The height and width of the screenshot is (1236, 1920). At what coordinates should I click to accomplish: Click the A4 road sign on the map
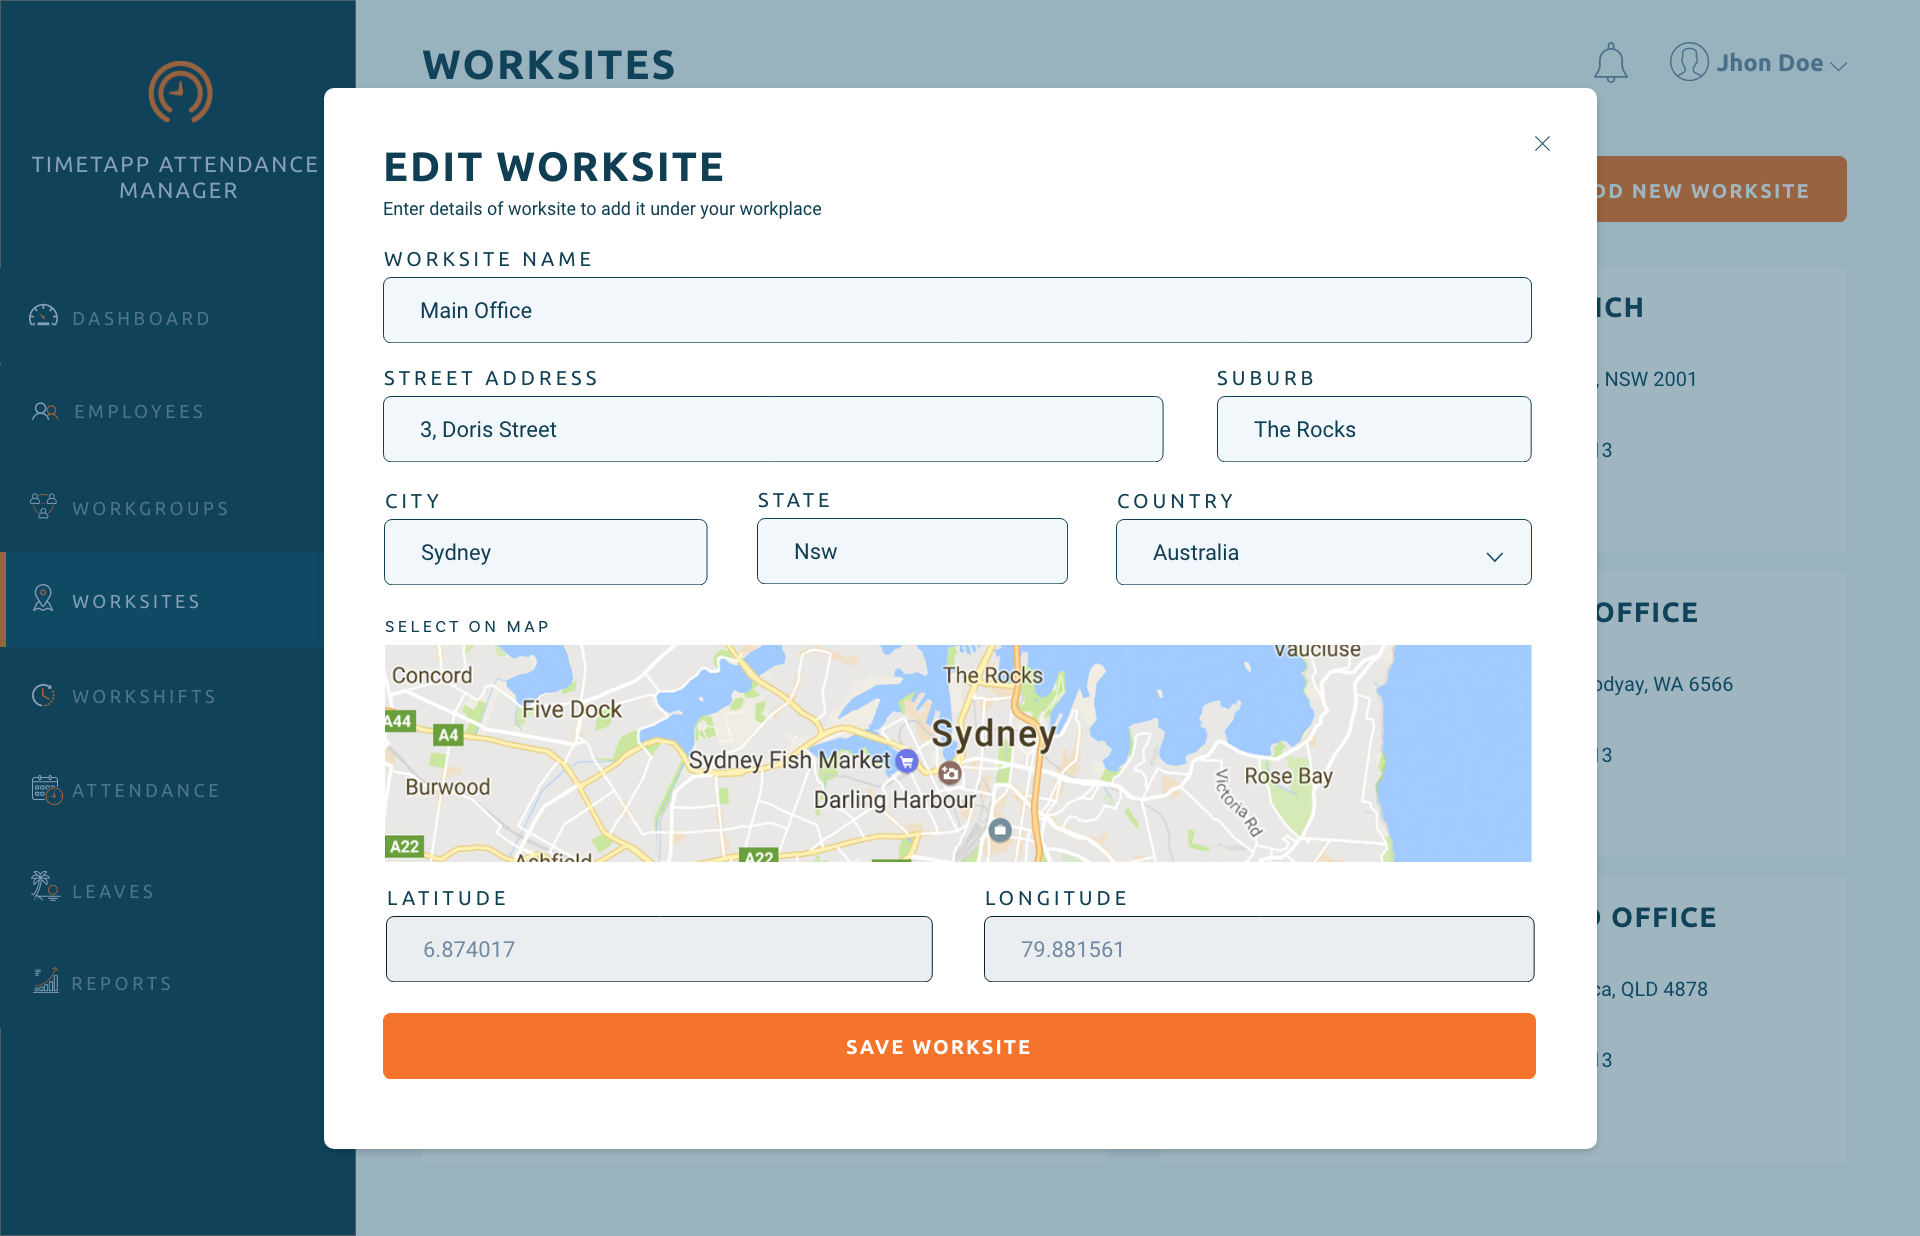pos(448,735)
